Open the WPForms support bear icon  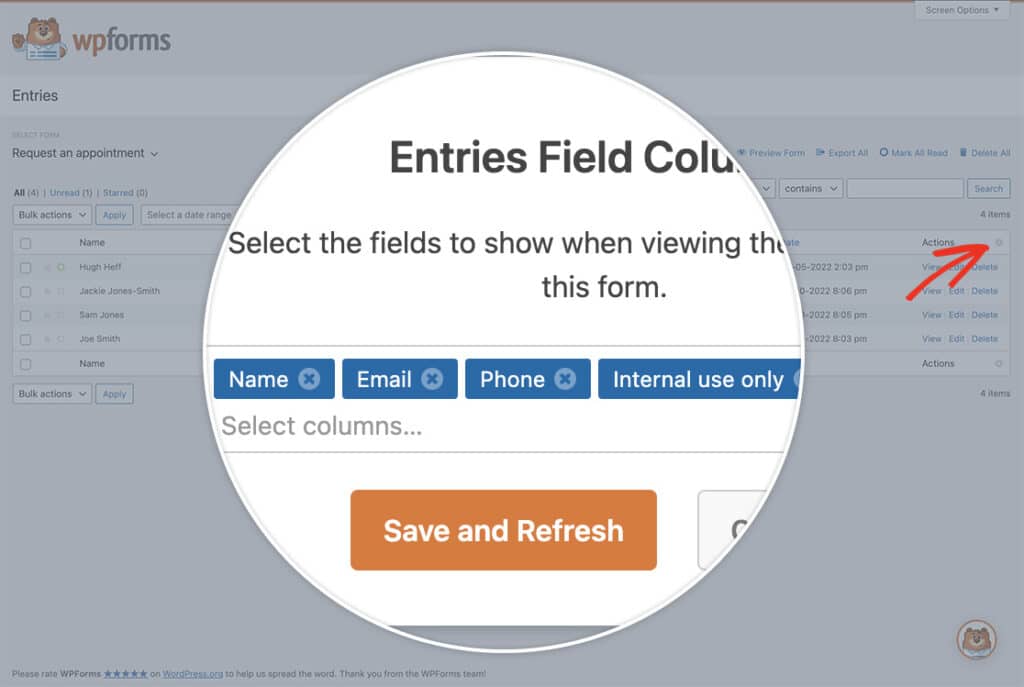tap(977, 640)
